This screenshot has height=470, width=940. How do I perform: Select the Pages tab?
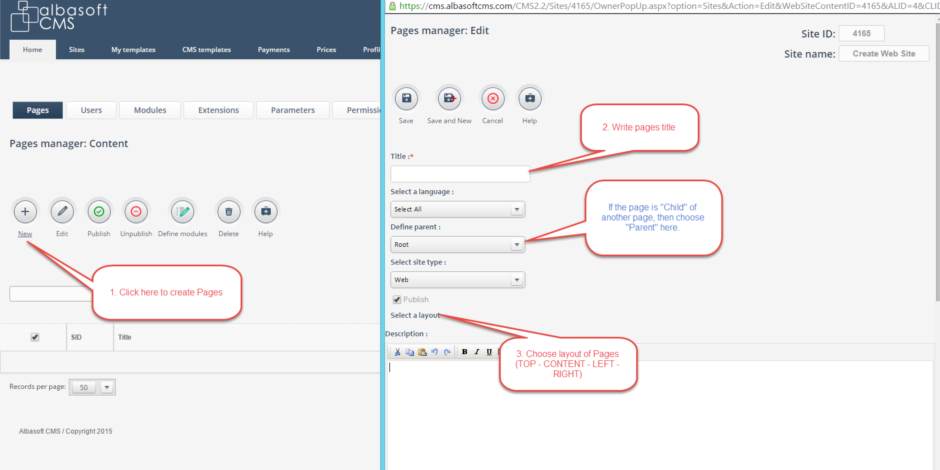(x=38, y=110)
